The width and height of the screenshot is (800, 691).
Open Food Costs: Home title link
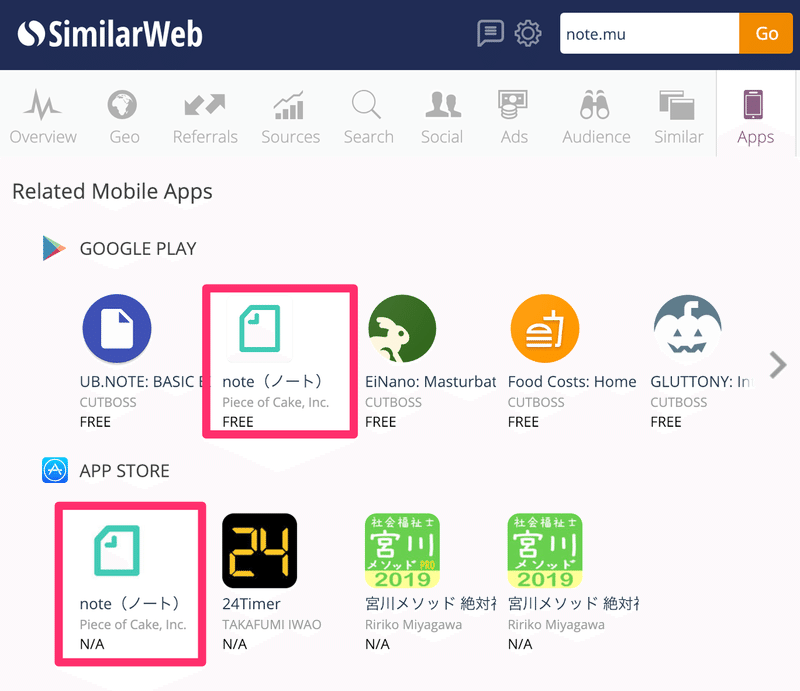click(x=572, y=382)
